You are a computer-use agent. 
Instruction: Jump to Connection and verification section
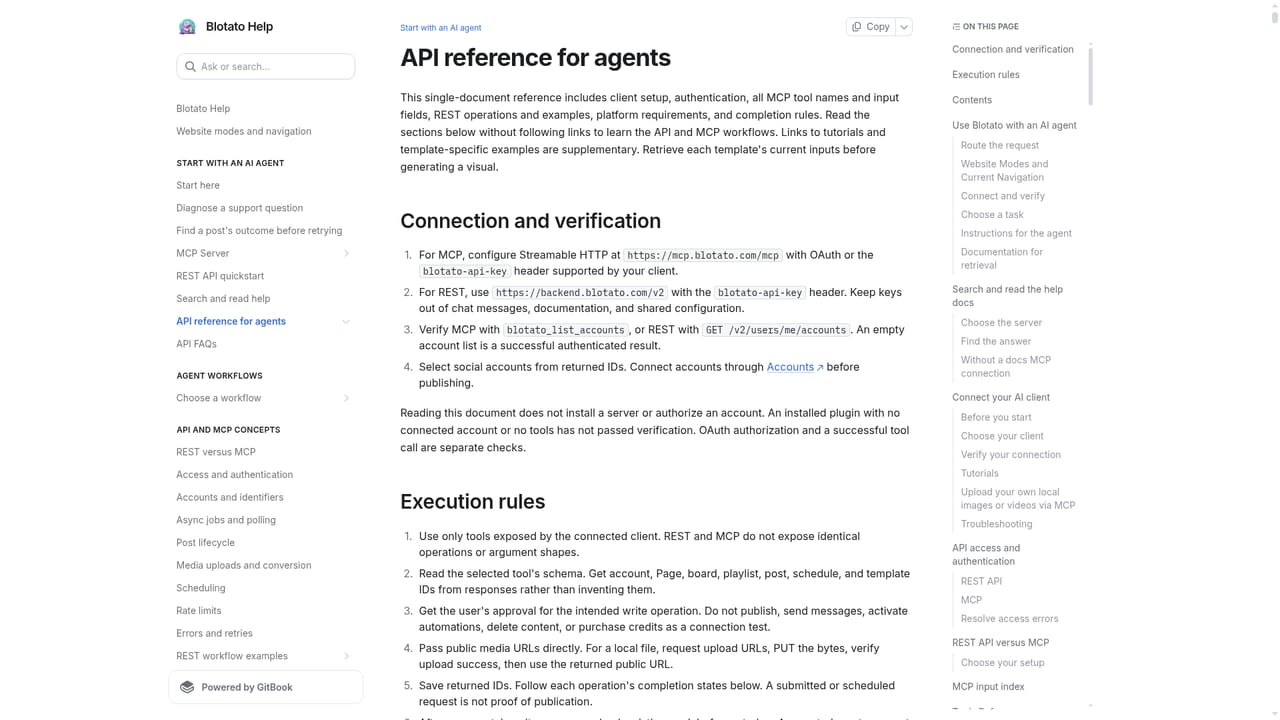coord(1013,50)
